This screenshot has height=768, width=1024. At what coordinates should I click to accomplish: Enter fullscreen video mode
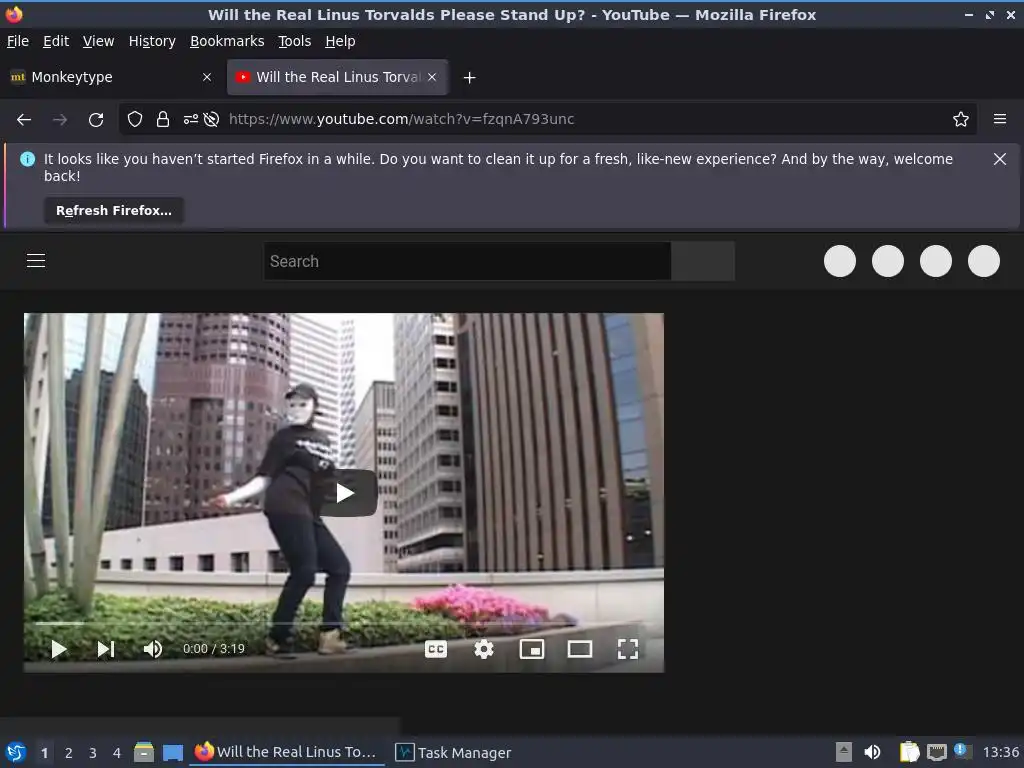(628, 649)
